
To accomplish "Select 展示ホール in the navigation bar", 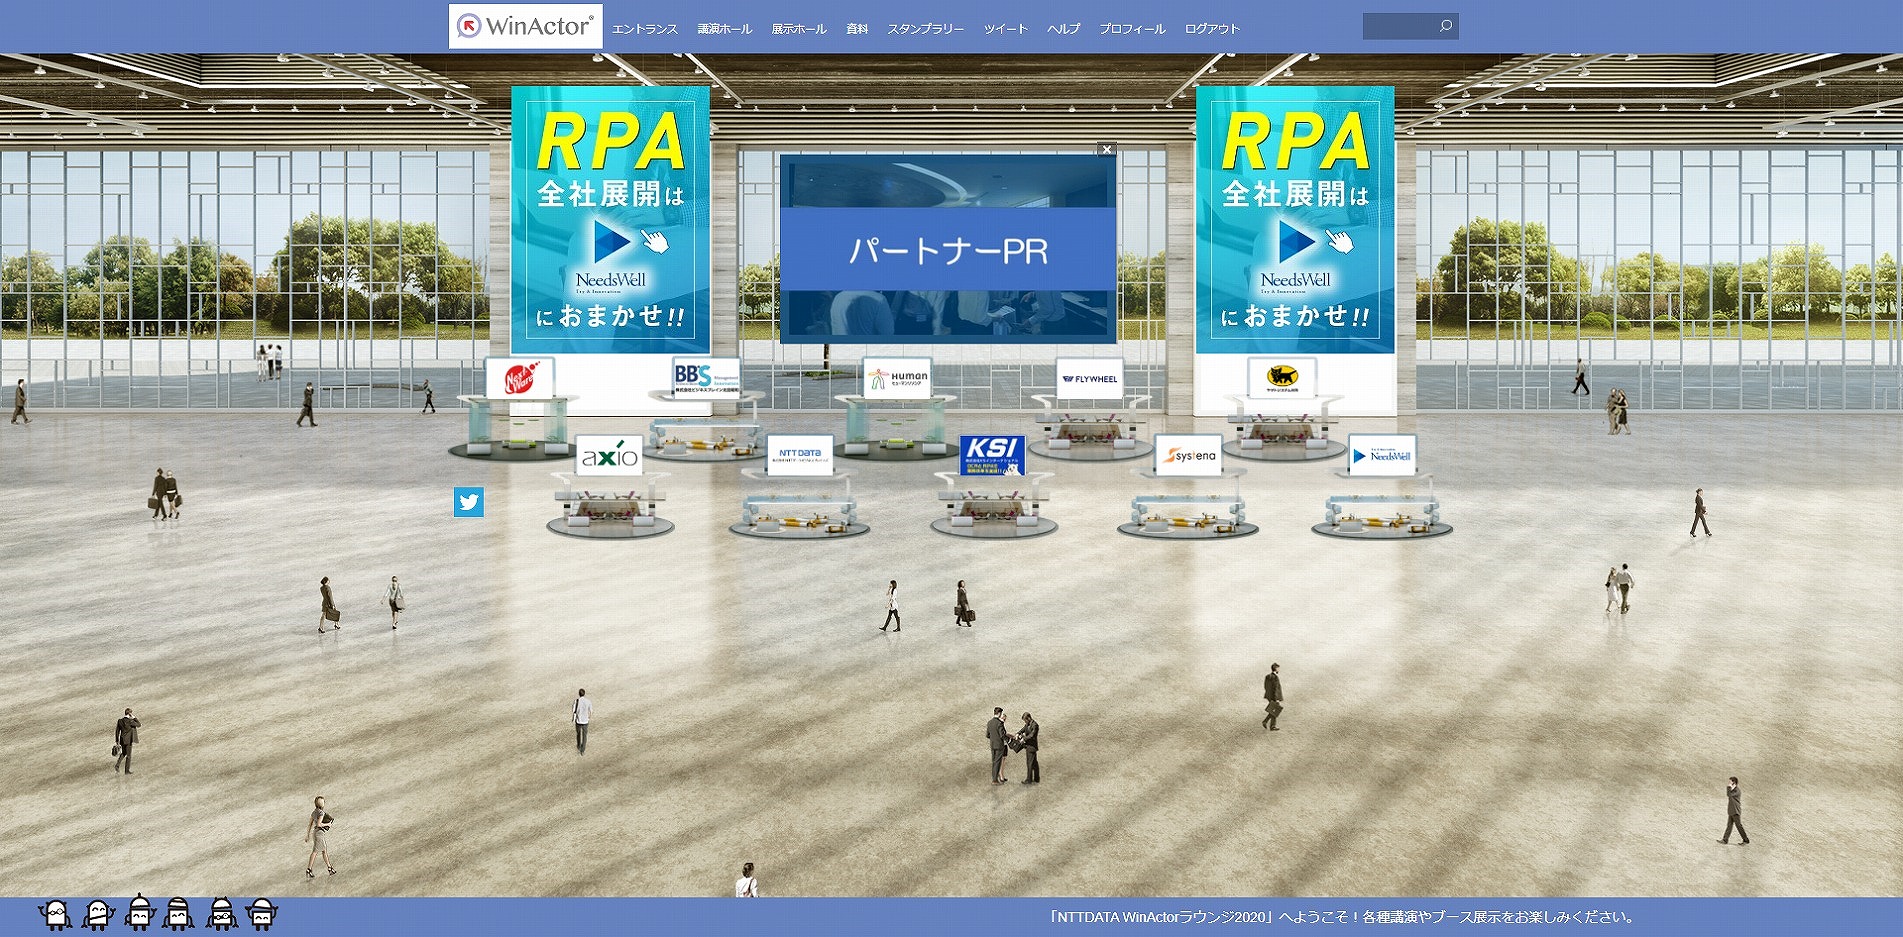I will point(799,29).
